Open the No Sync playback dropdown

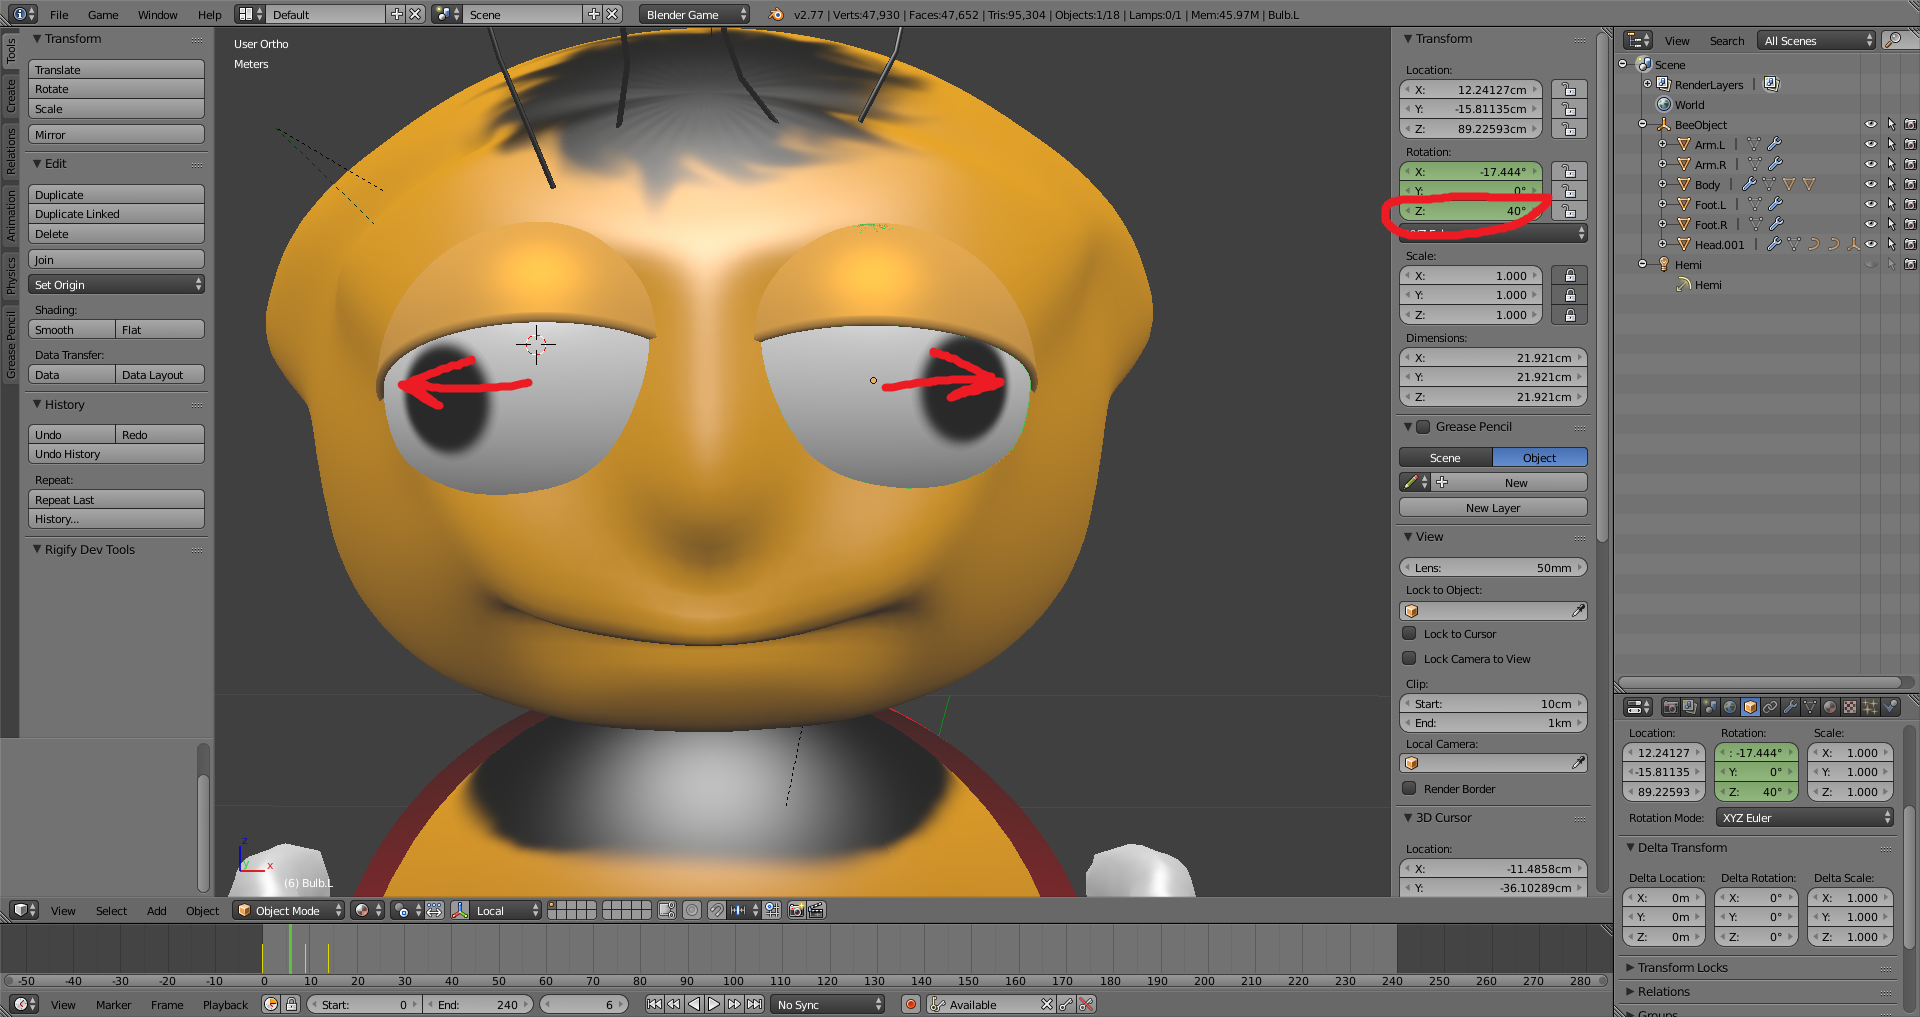coord(828,1004)
